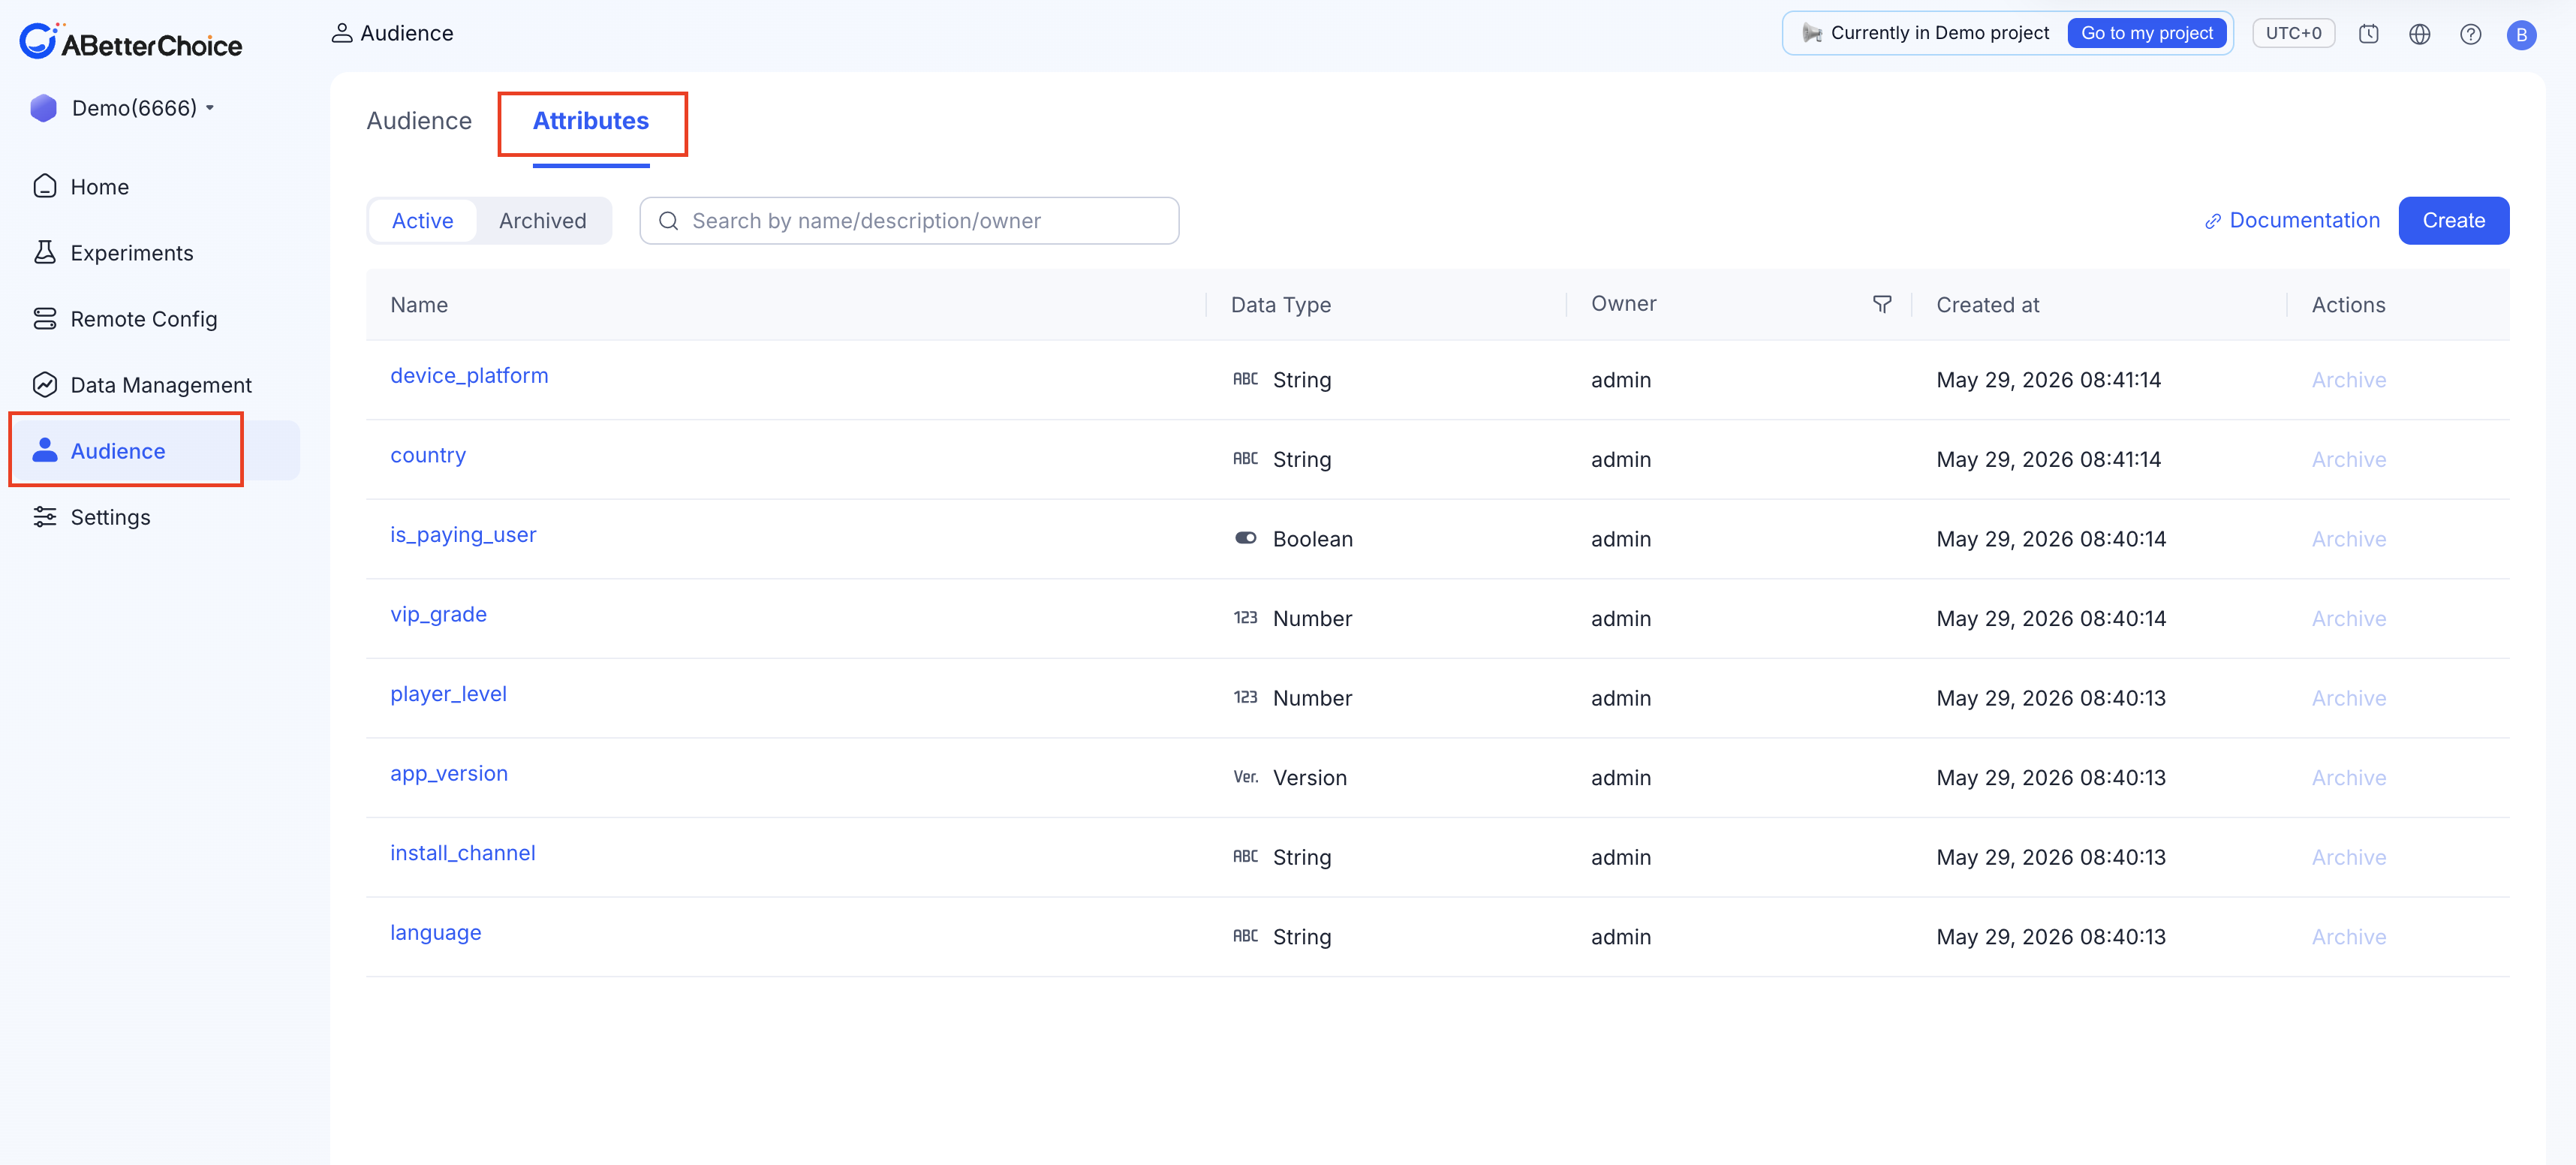The height and width of the screenshot is (1165, 2576).
Task: Click the Create button
Action: click(x=2453, y=220)
